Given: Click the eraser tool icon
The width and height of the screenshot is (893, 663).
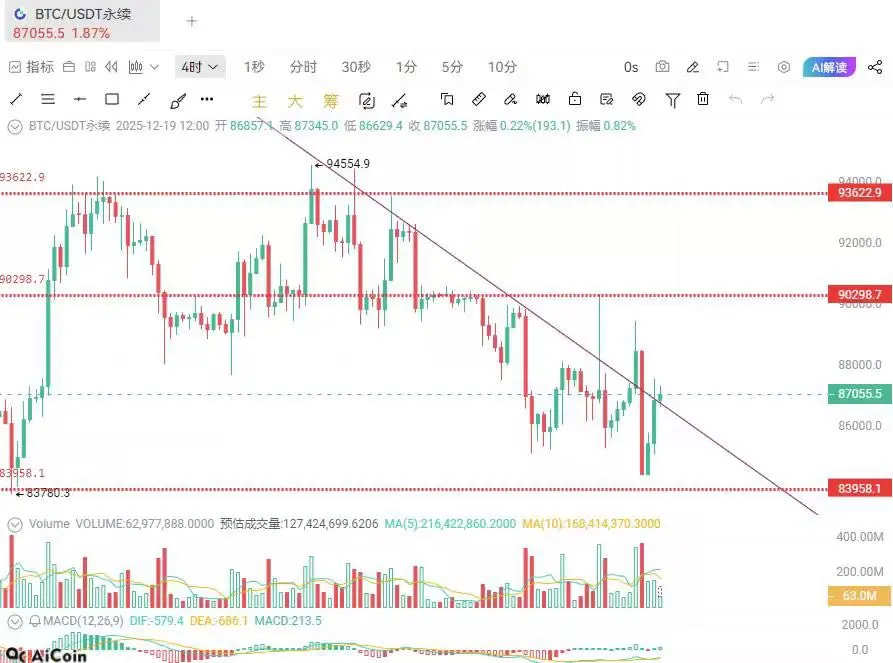Looking at the screenshot, I should tap(510, 100).
